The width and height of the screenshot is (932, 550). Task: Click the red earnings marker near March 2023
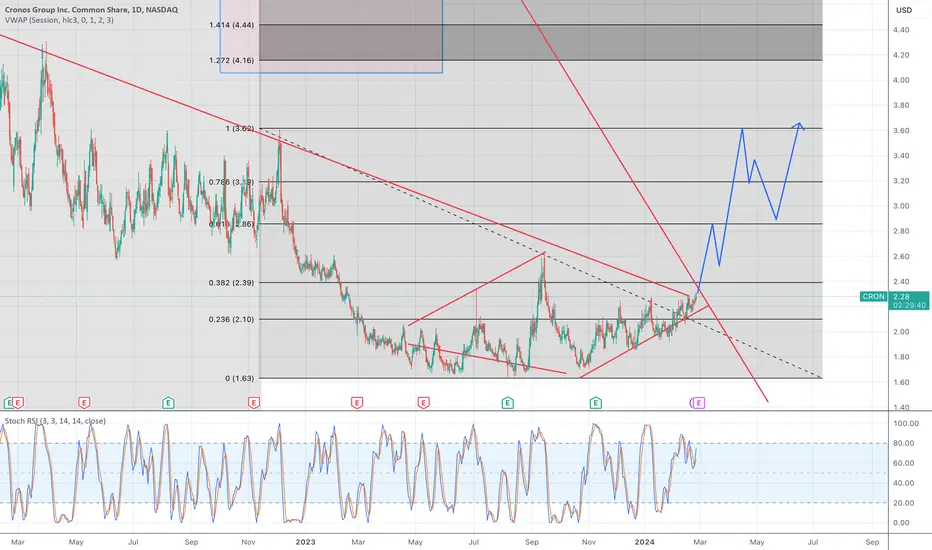point(357,403)
